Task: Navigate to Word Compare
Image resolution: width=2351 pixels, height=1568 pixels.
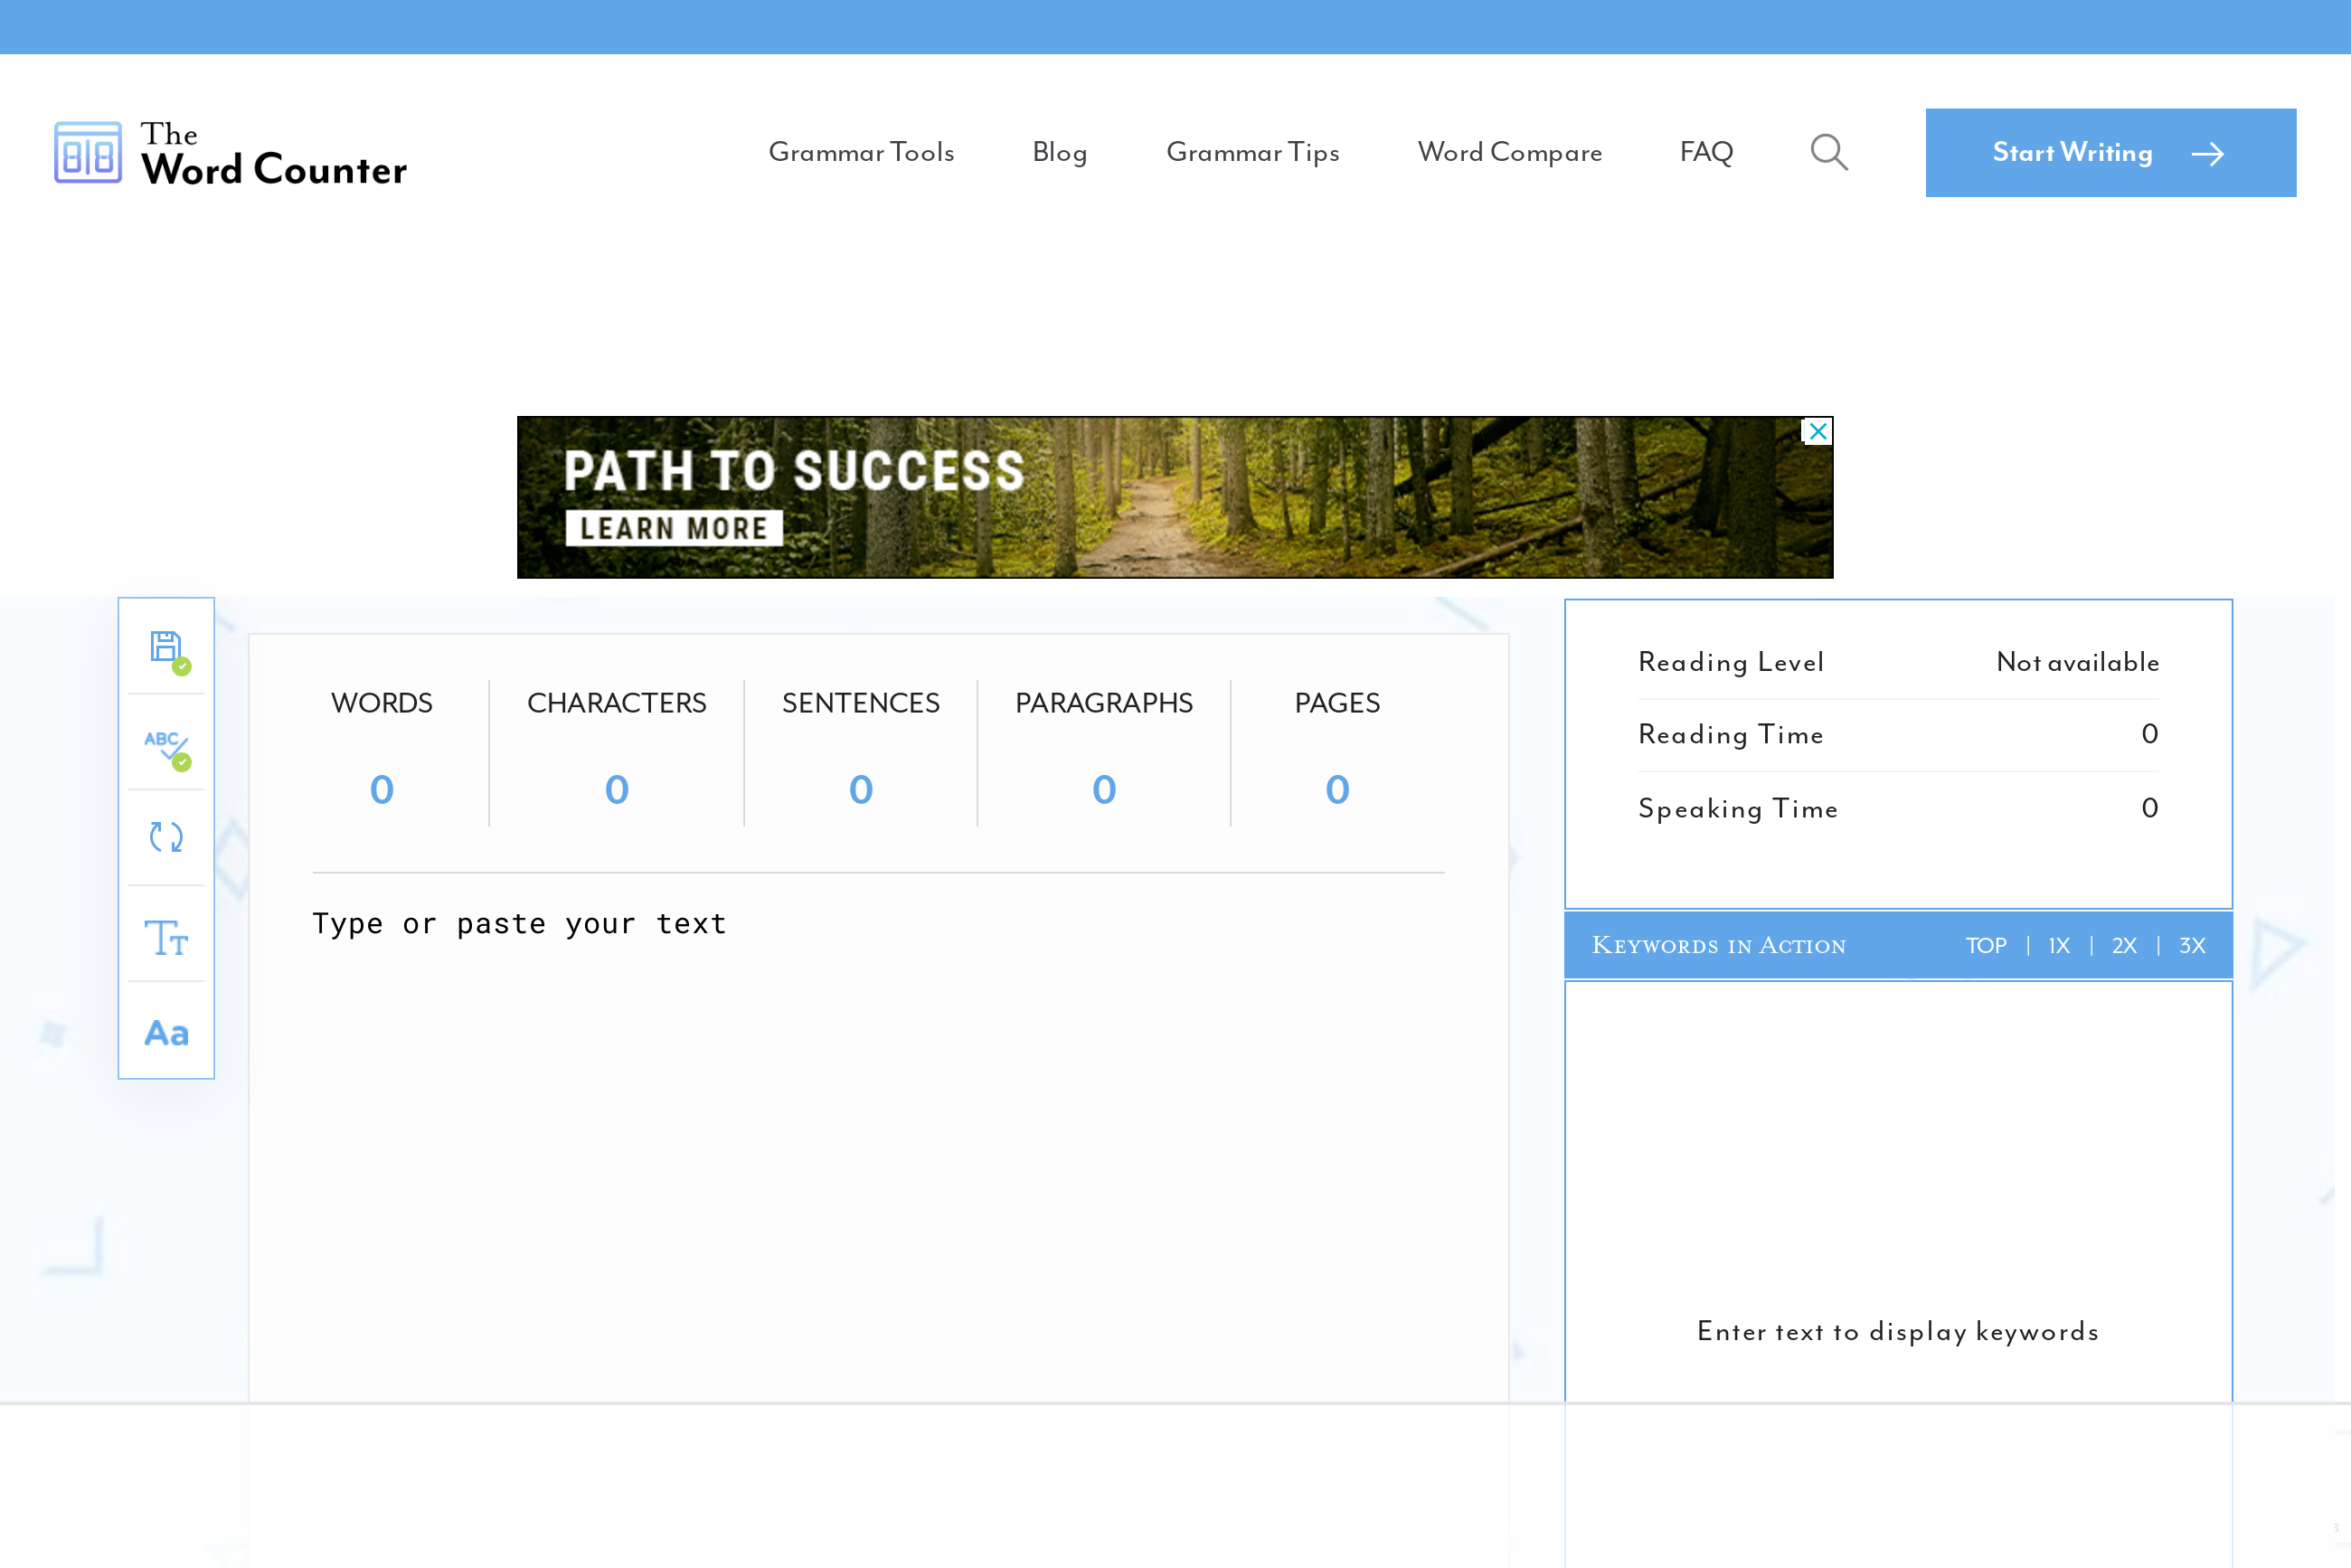Action: 1509,152
